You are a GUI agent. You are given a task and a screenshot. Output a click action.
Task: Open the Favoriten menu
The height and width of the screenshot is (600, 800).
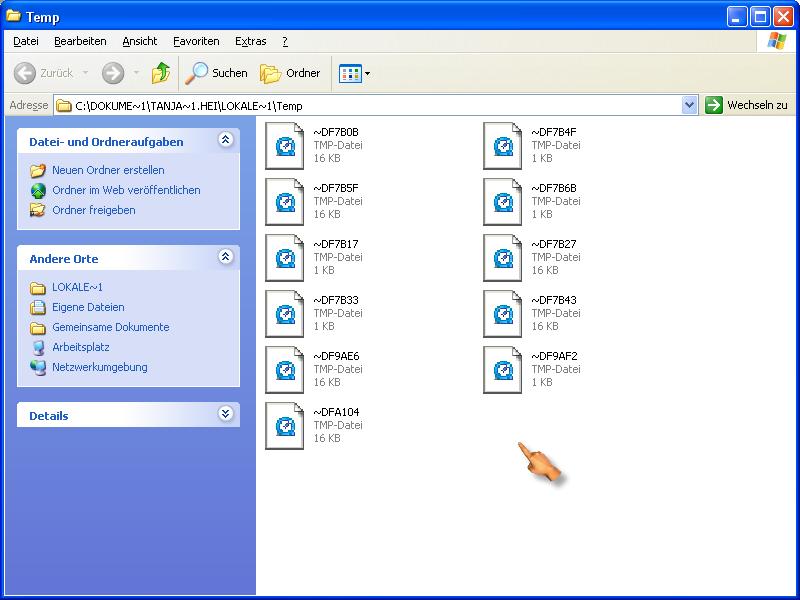pyautogui.click(x=196, y=41)
